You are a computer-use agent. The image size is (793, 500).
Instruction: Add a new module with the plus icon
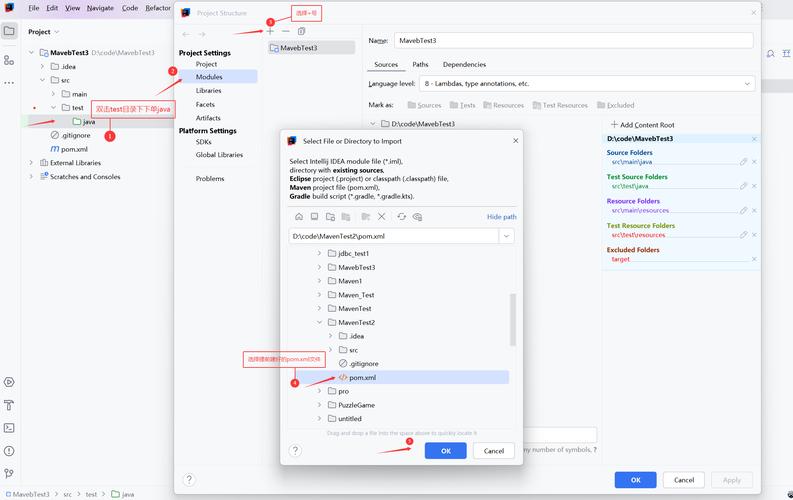point(271,31)
